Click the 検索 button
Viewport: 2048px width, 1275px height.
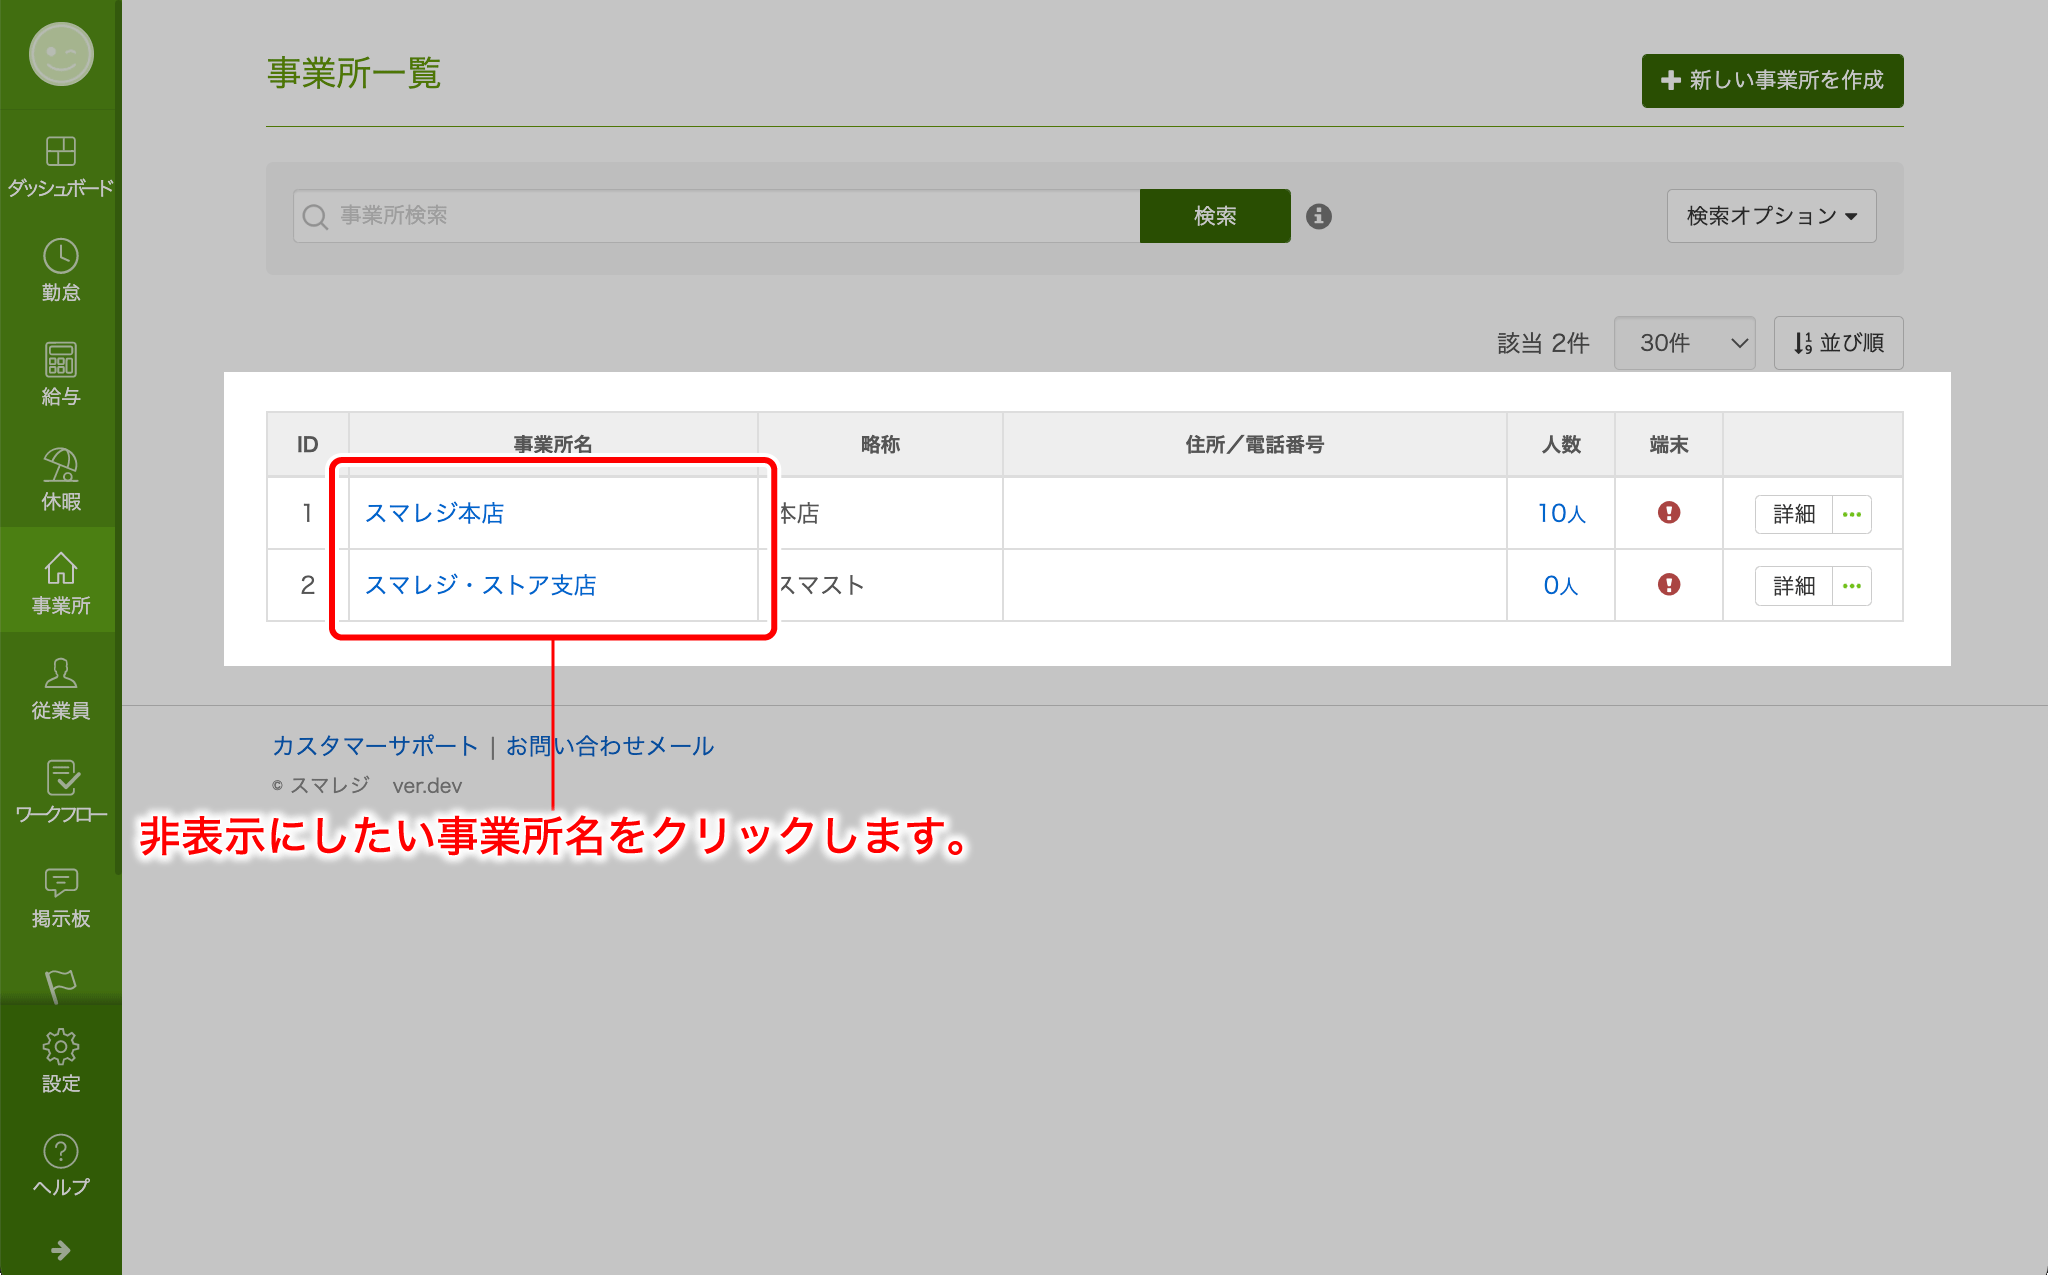(x=1215, y=216)
